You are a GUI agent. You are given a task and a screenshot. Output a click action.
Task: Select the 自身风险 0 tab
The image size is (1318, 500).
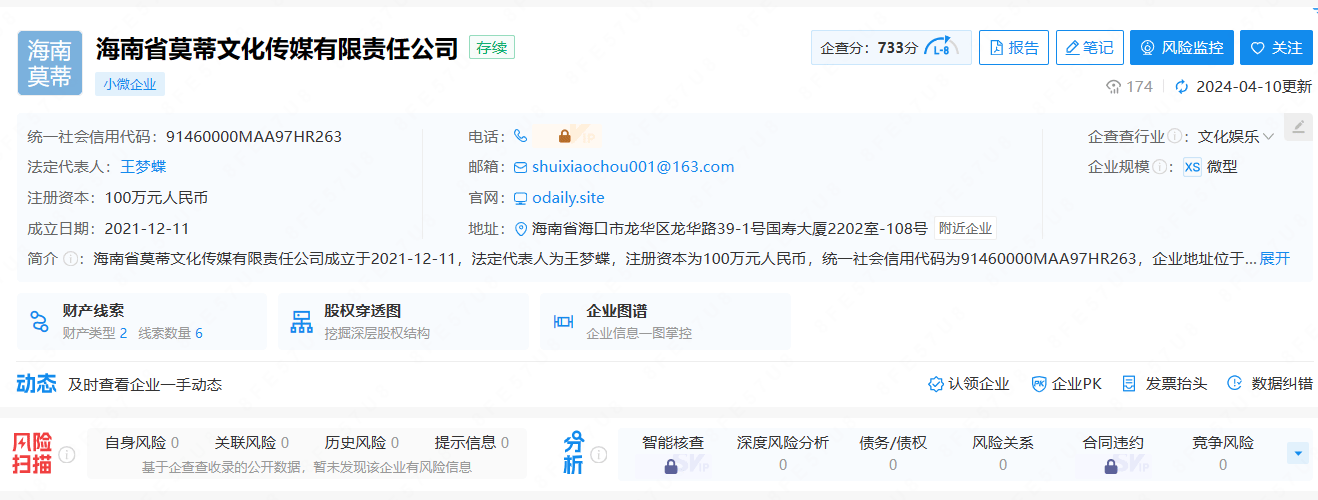[x=142, y=442]
